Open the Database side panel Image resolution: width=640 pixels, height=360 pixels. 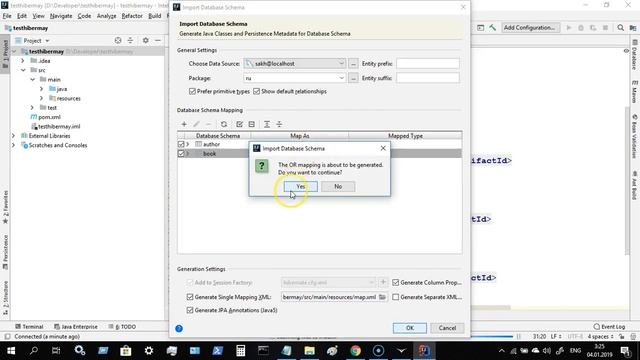pyautogui.click(x=635, y=55)
